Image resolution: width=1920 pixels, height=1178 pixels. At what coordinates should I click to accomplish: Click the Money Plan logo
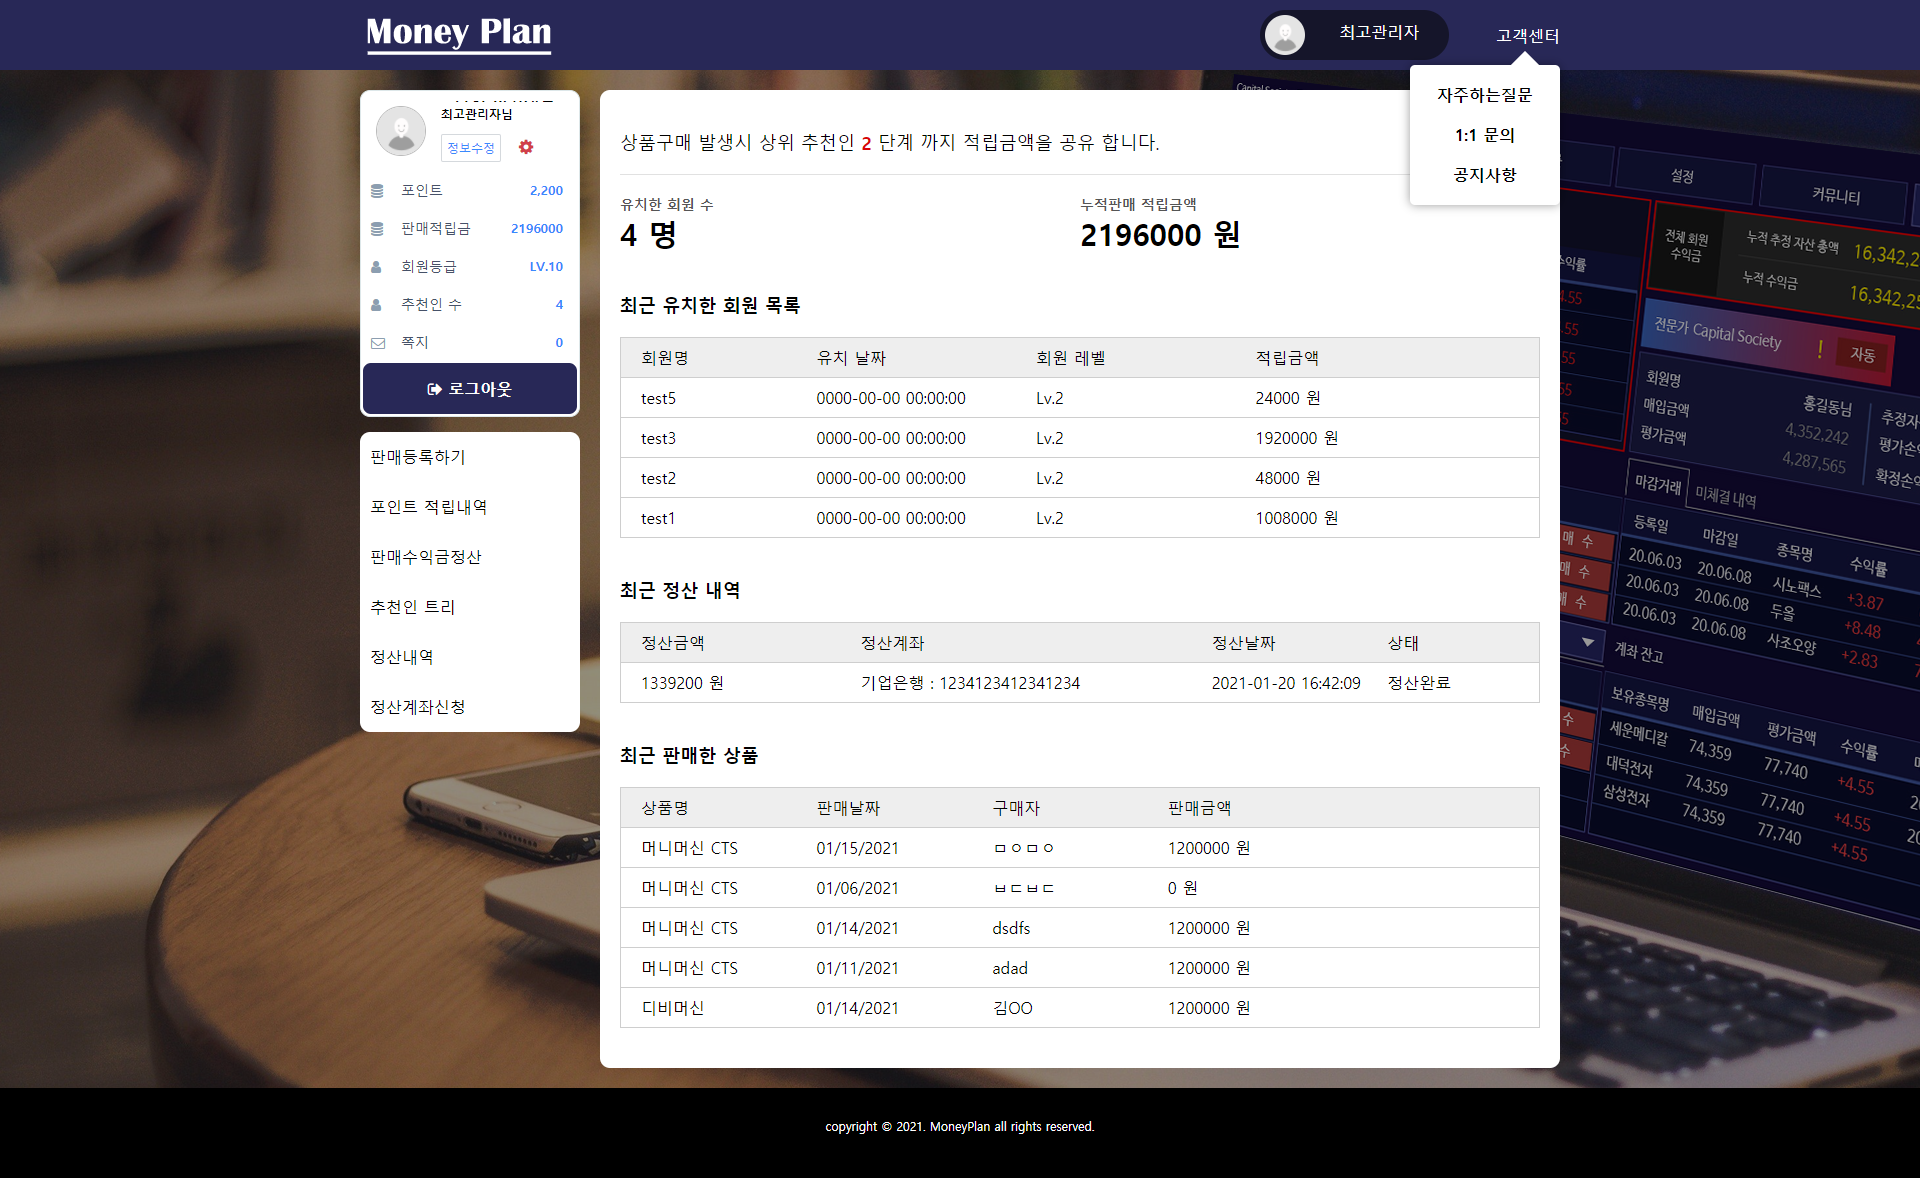pos(458,33)
